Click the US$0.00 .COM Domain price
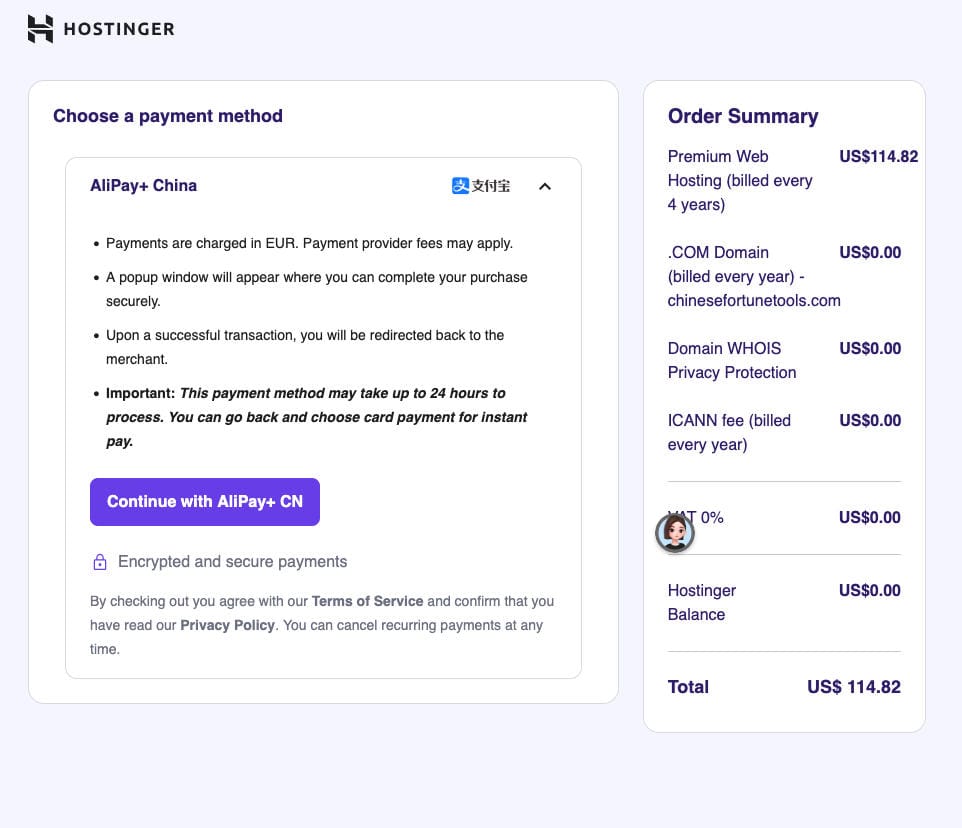The height and width of the screenshot is (828, 962). coord(870,253)
